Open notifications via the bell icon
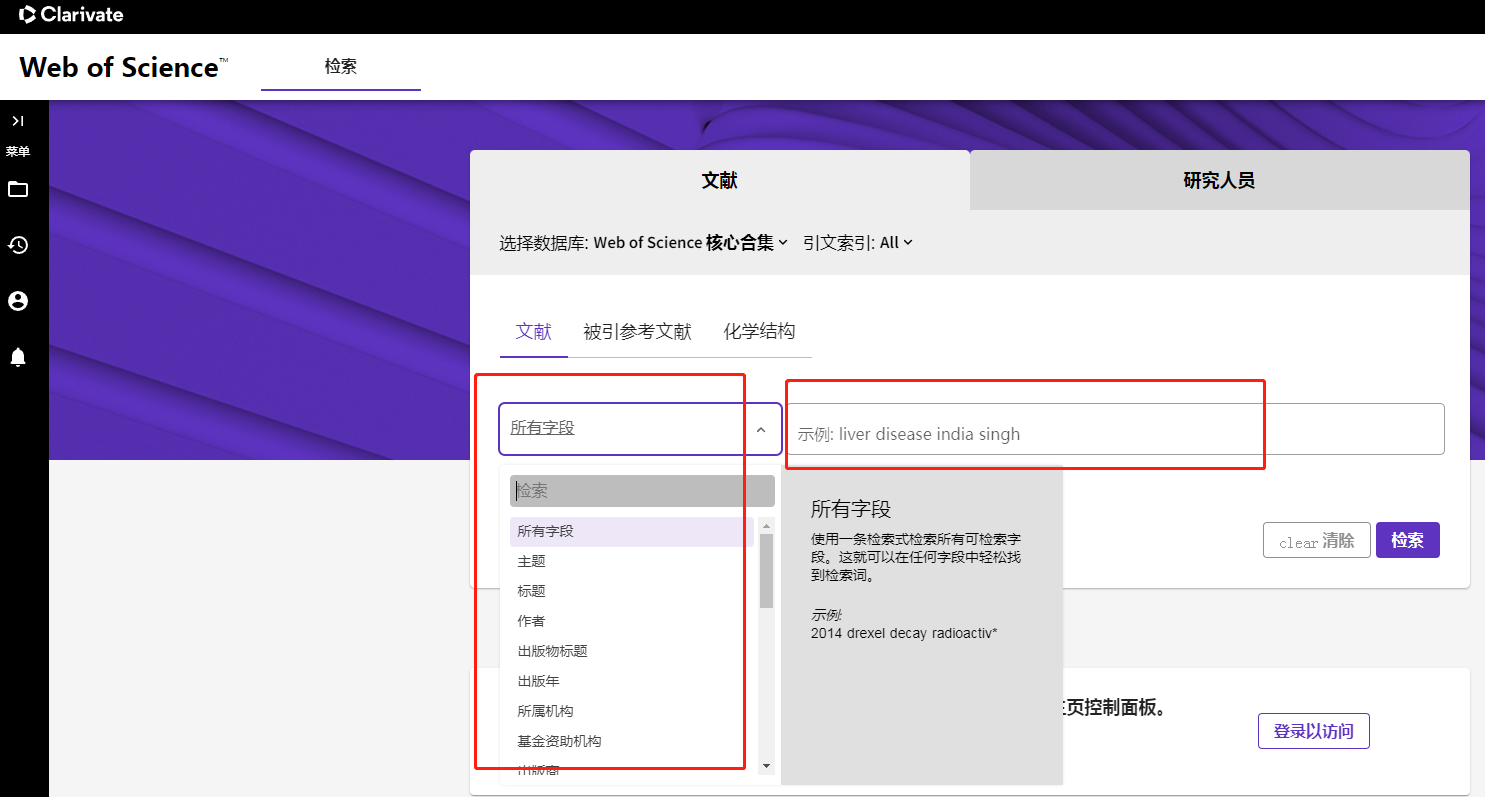This screenshot has width=1485, height=797. click(17, 356)
